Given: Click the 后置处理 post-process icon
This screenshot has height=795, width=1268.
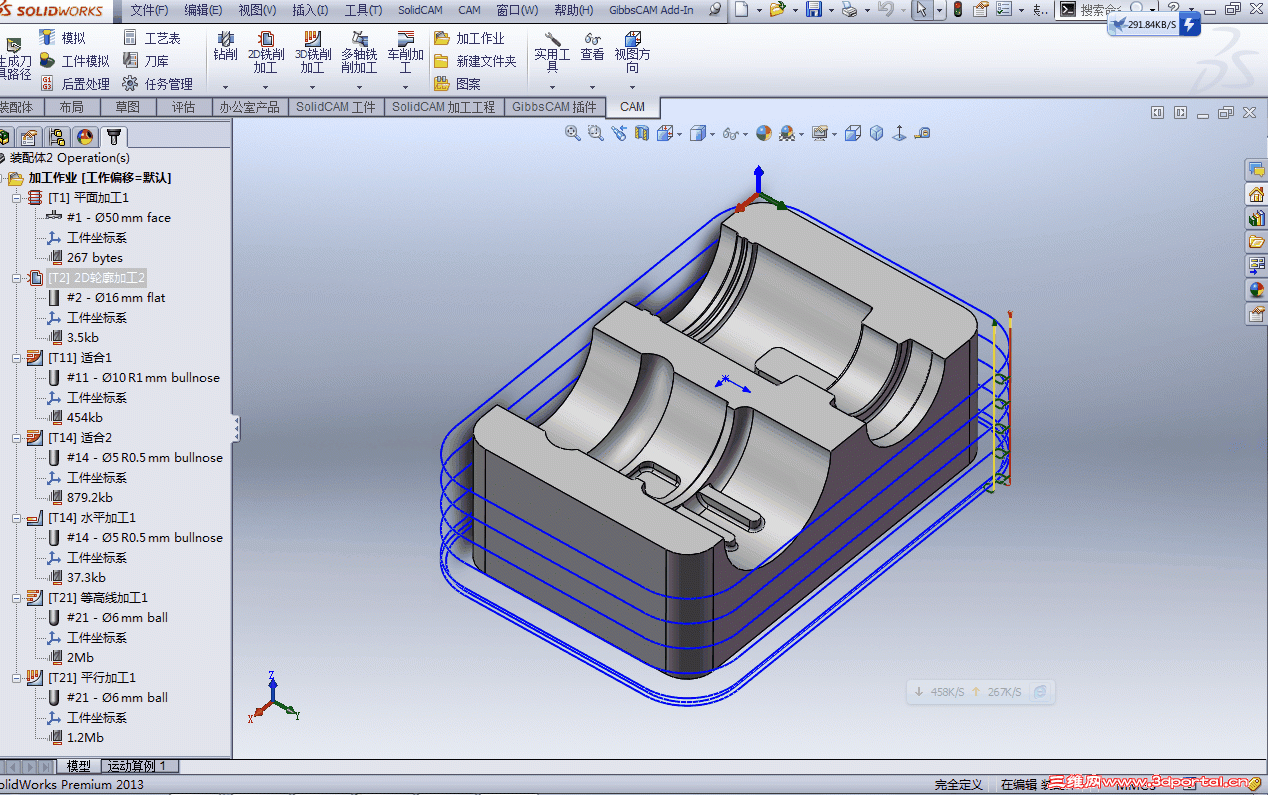Looking at the screenshot, I should tap(47, 84).
